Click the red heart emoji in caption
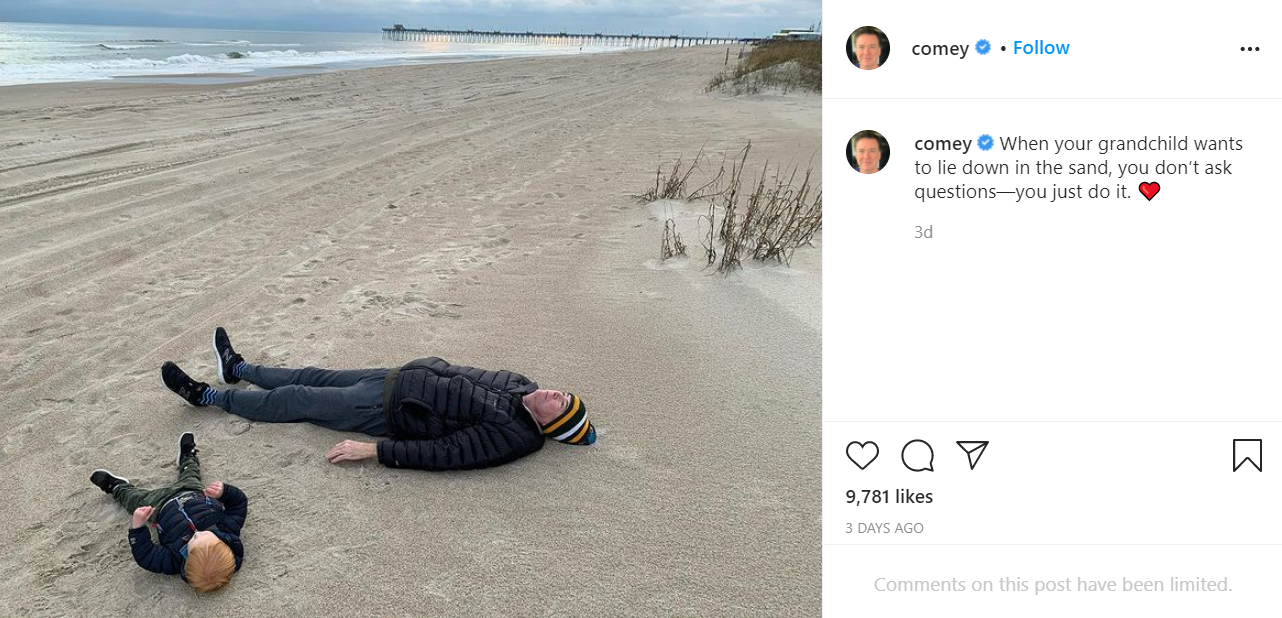Image resolution: width=1282 pixels, height=618 pixels. tap(1149, 191)
